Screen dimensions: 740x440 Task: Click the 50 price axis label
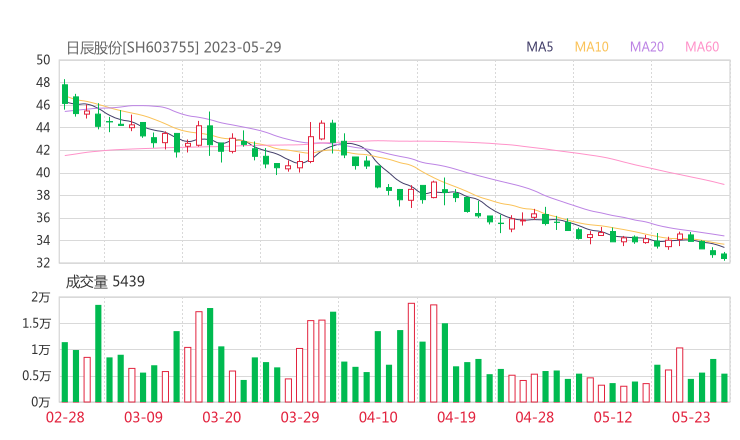coord(43,60)
